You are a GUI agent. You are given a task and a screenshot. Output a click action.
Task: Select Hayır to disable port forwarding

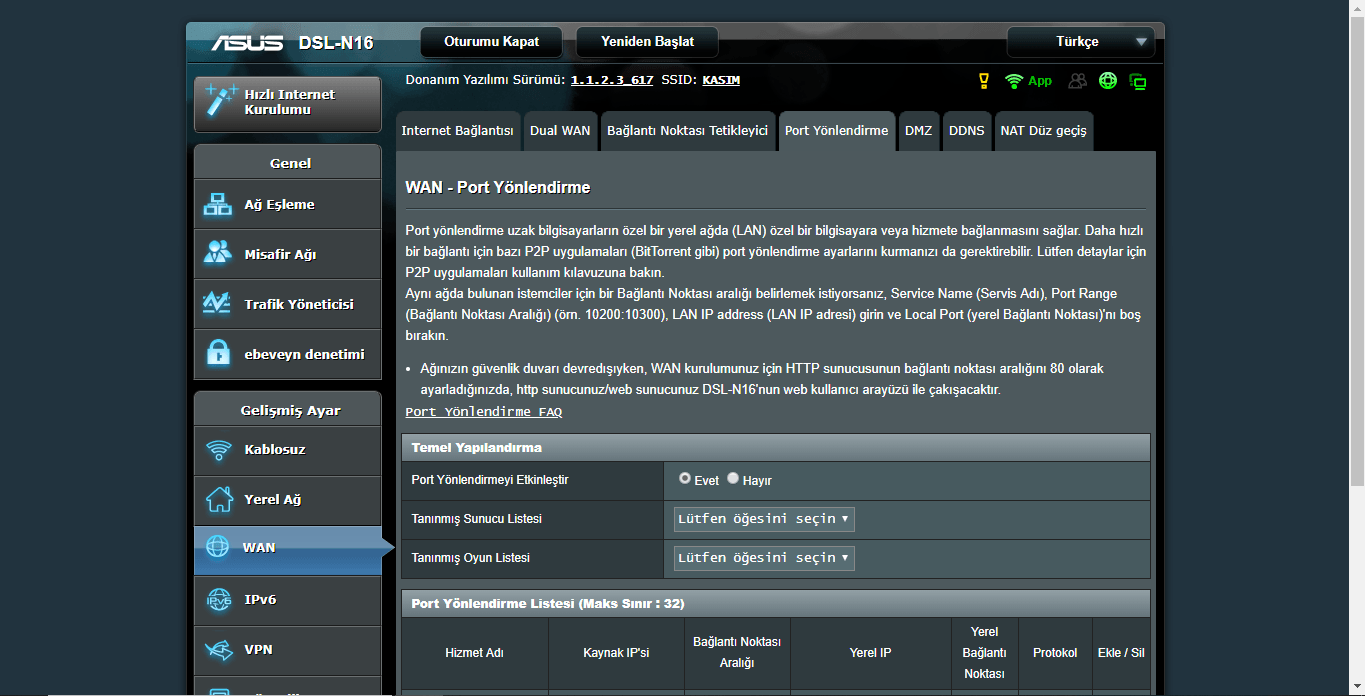point(733,479)
